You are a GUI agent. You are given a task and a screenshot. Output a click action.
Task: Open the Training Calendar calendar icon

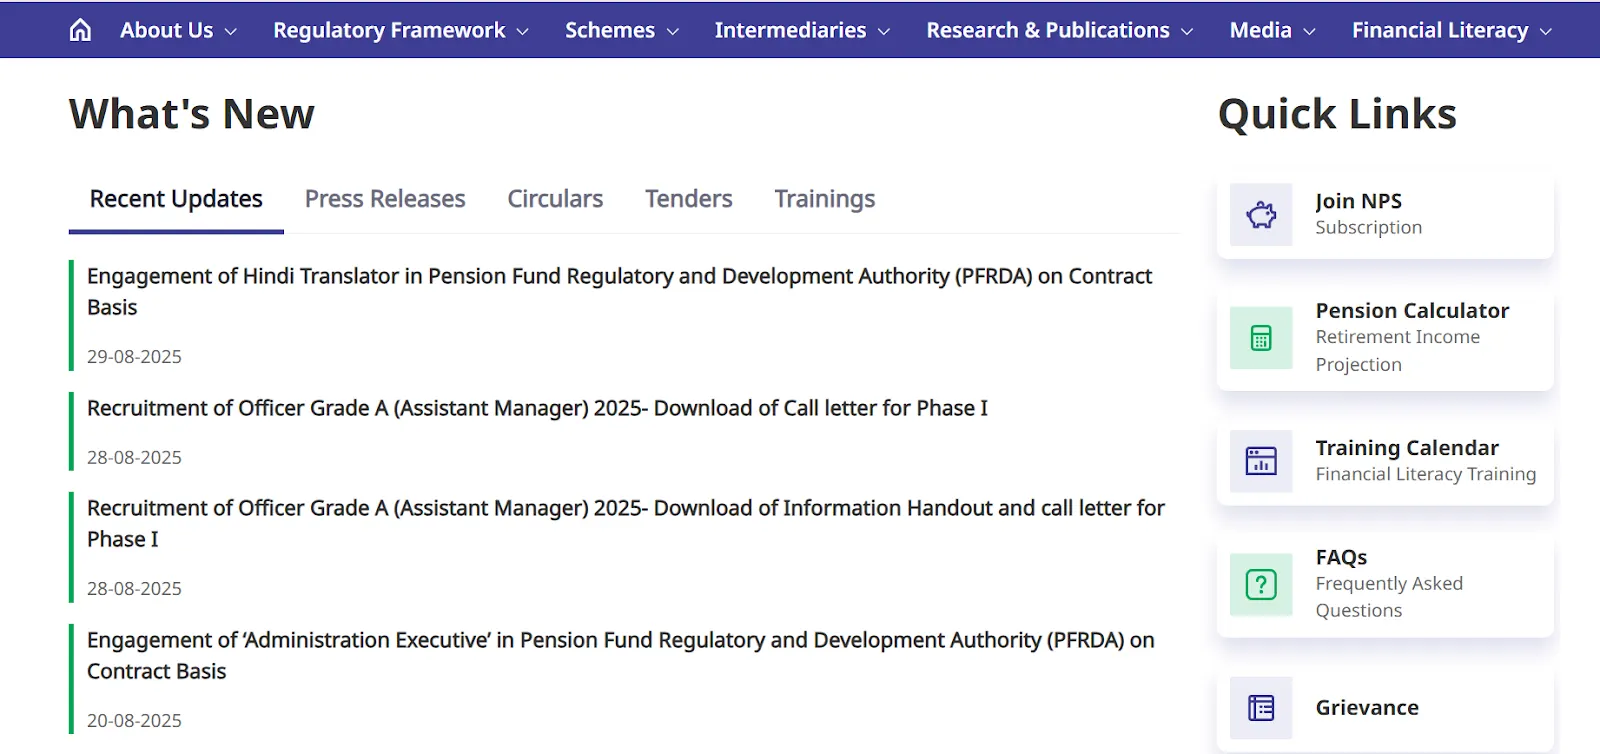(1259, 462)
